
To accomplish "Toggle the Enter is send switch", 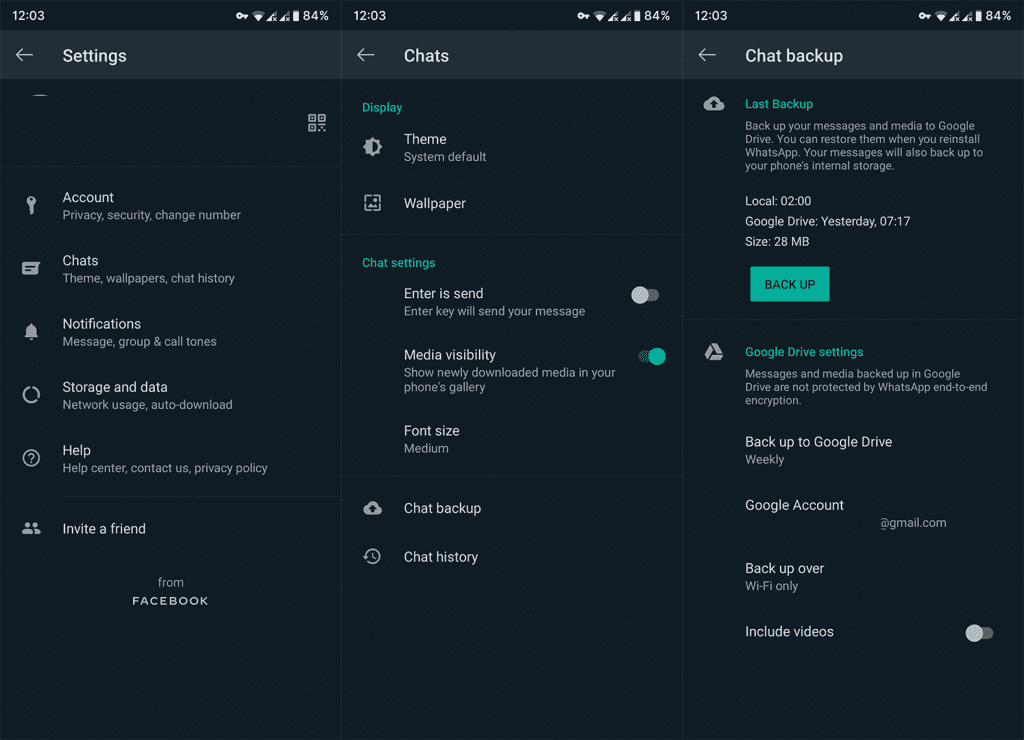I will click(x=645, y=295).
